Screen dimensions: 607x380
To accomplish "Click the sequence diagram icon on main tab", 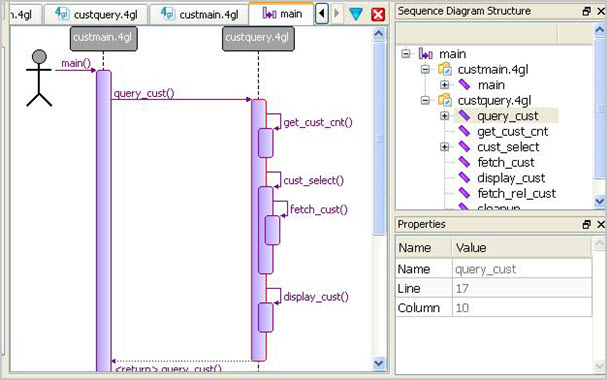I will click(269, 14).
